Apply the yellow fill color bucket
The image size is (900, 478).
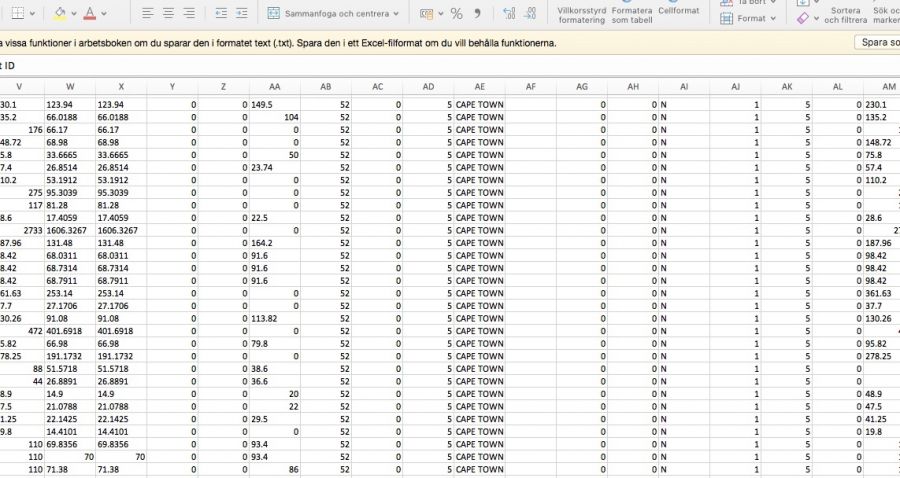coord(59,13)
